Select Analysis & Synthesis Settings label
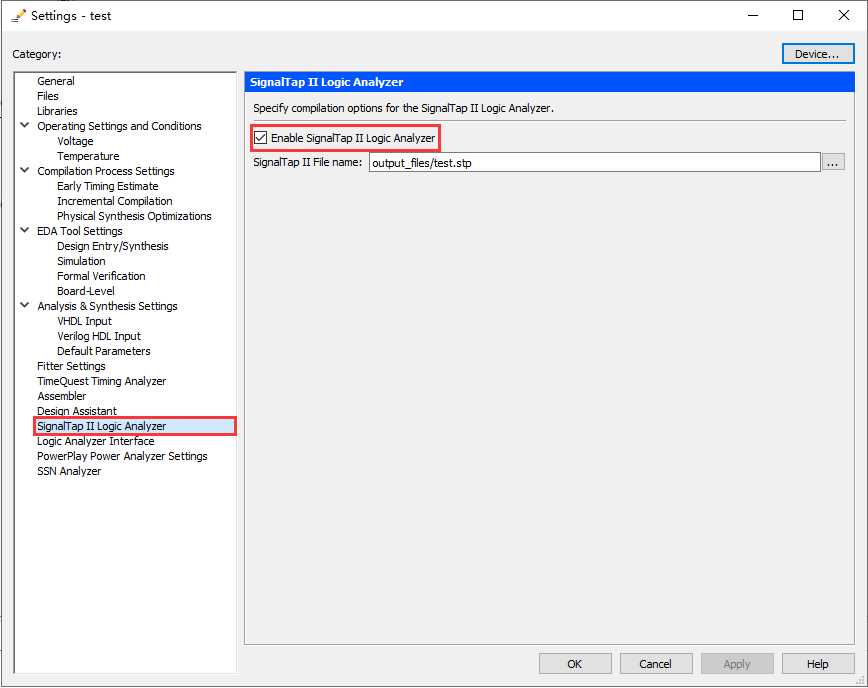 tap(107, 306)
